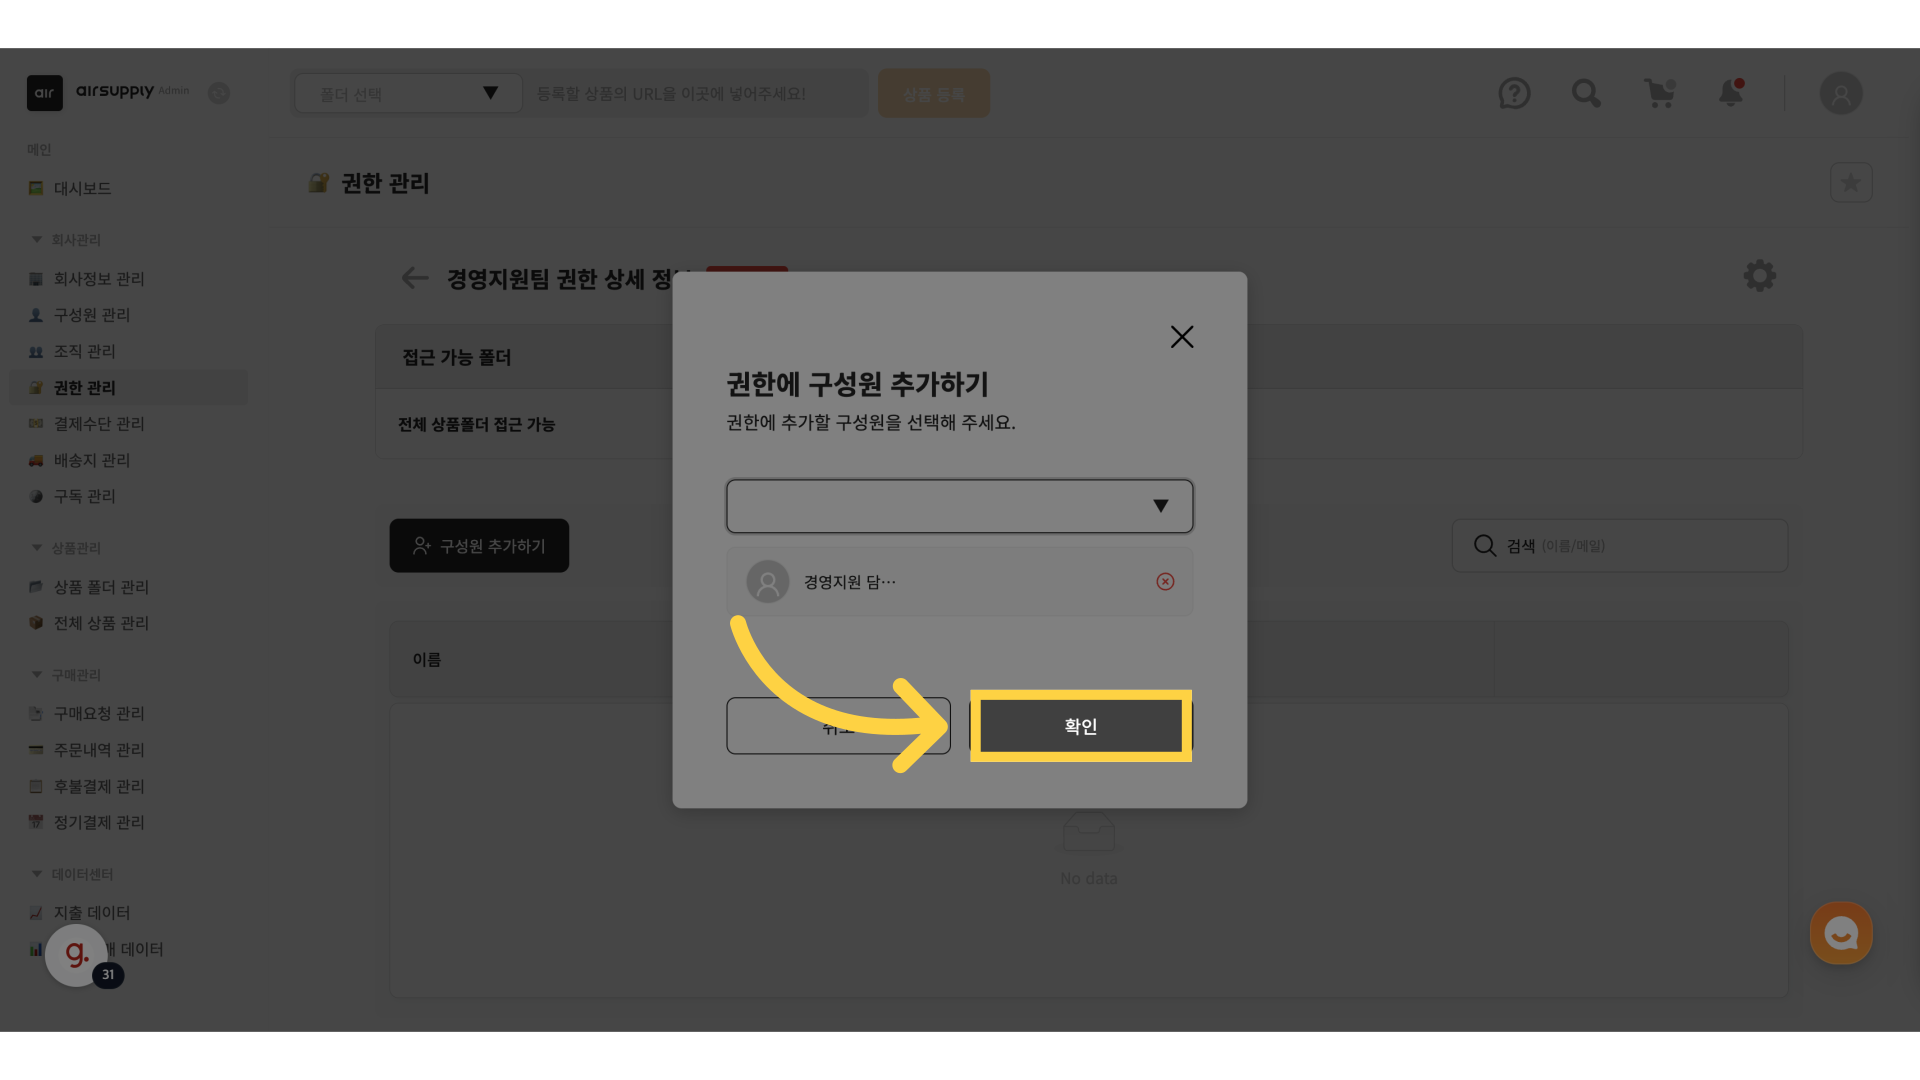
Task: Open 구성원 관리 in sidebar
Action: click(91, 315)
